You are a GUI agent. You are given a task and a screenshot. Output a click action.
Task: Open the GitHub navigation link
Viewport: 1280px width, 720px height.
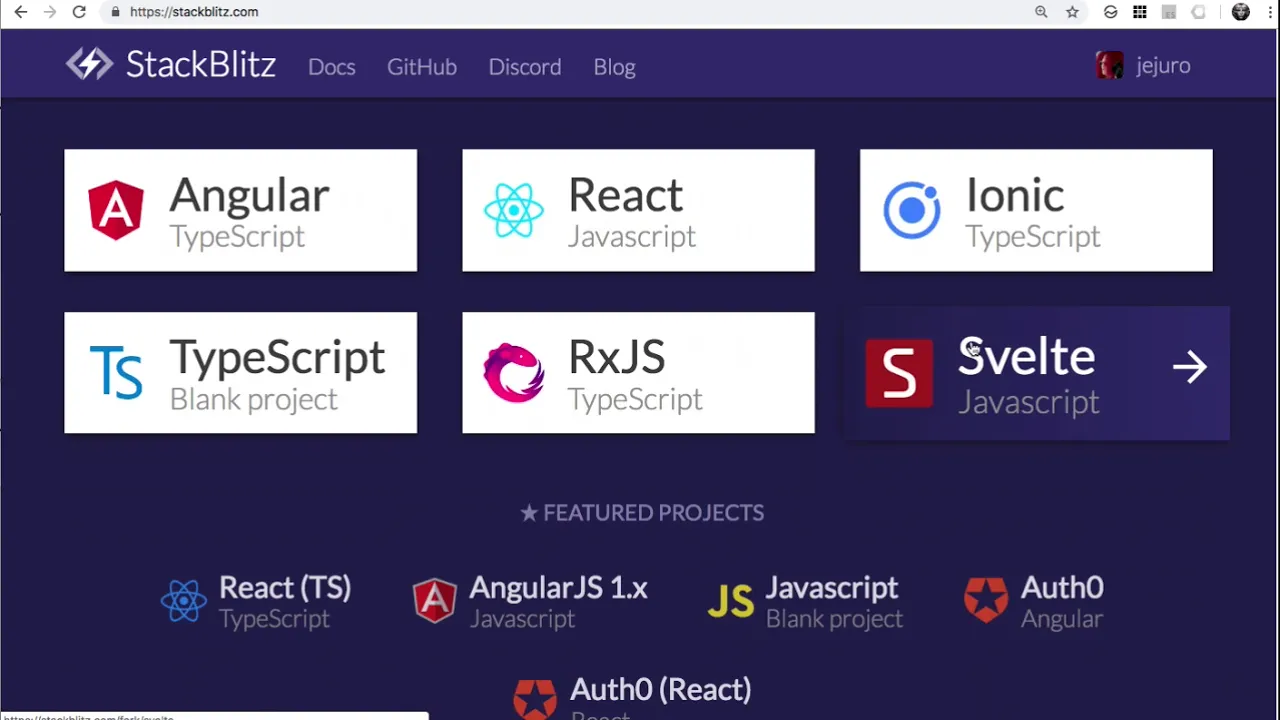[x=422, y=67]
